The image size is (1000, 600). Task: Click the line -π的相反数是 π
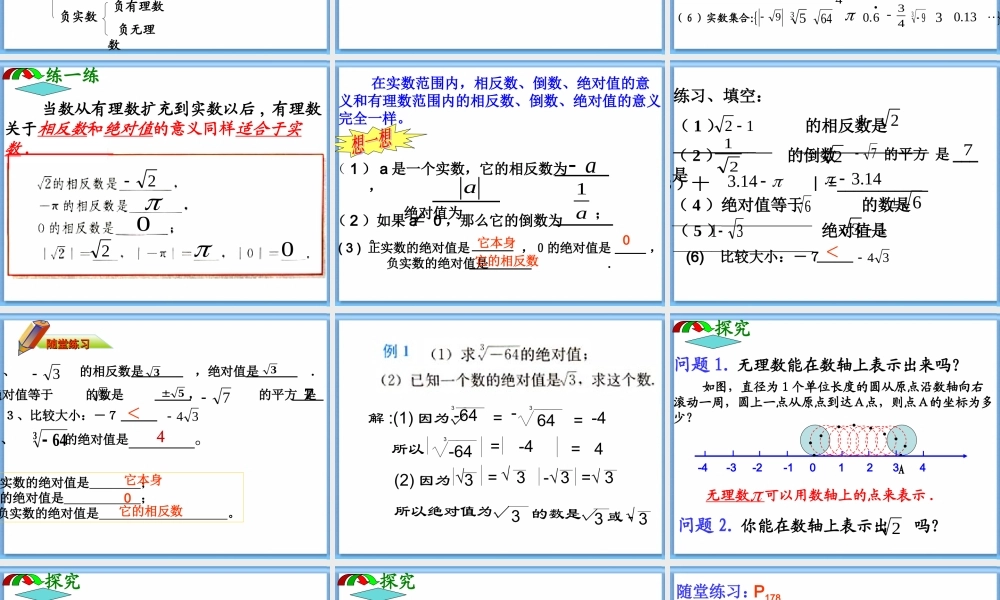coord(113,205)
